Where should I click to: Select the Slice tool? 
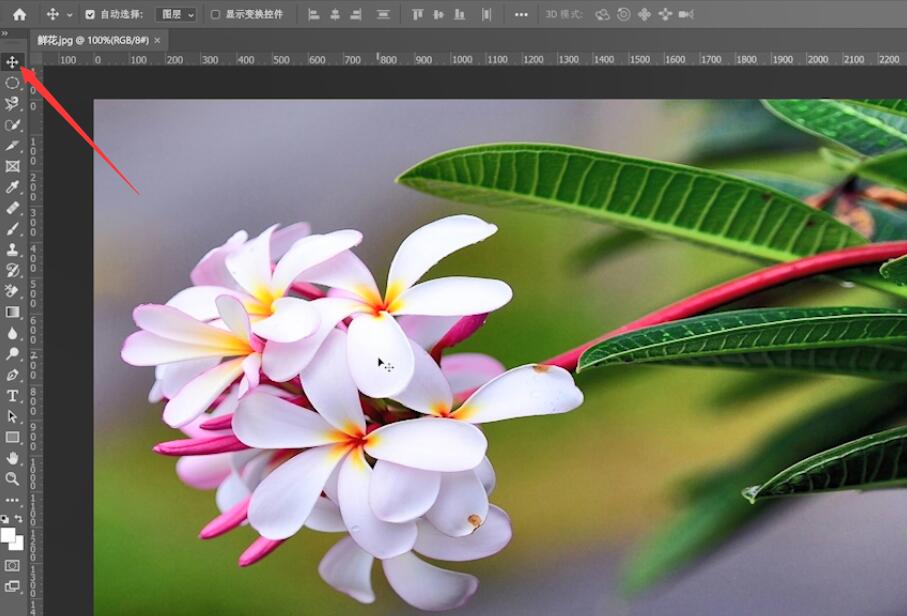coord(12,145)
